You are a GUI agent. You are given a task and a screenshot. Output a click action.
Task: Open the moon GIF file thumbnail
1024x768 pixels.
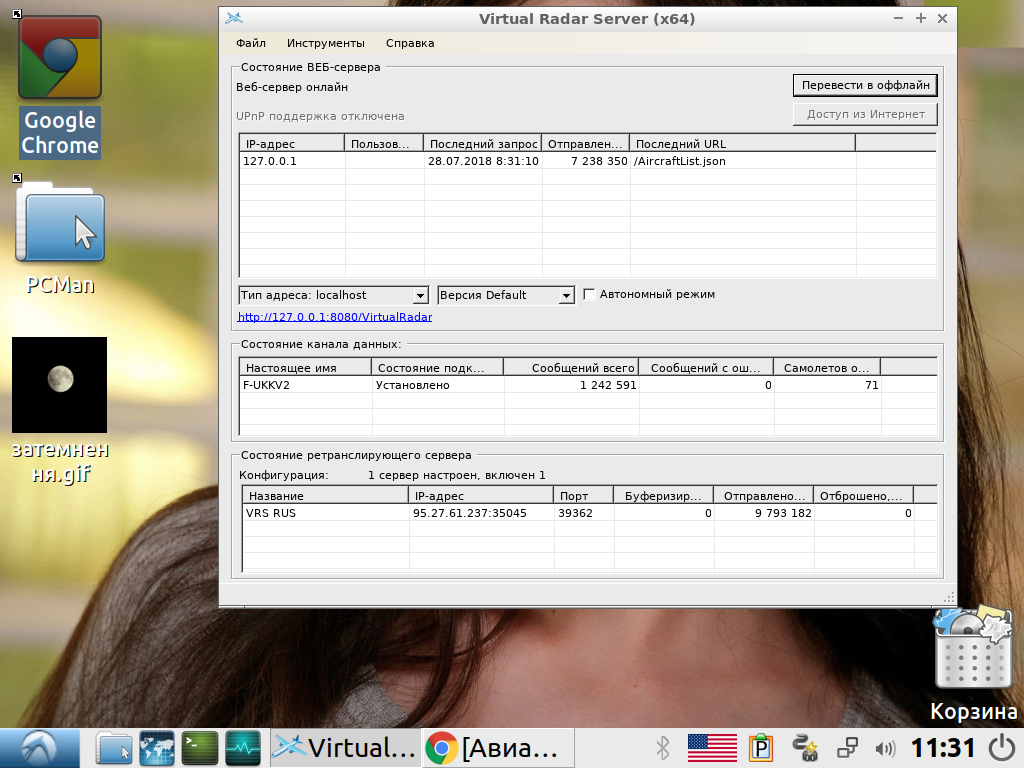click(x=60, y=385)
